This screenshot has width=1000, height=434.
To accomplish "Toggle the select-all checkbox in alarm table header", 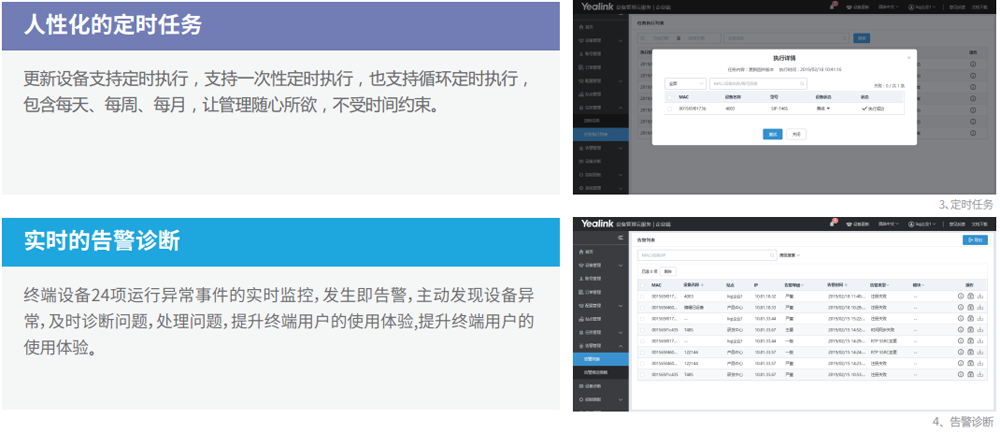I will tap(643, 284).
